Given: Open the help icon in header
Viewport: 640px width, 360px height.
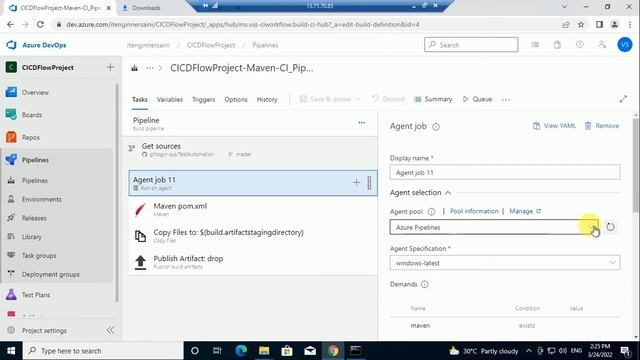Looking at the screenshot, I should tap(580, 44).
